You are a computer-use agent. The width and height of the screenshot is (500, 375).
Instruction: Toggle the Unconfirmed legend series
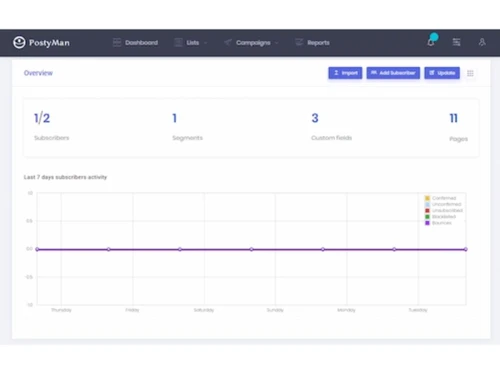[x=443, y=204]
